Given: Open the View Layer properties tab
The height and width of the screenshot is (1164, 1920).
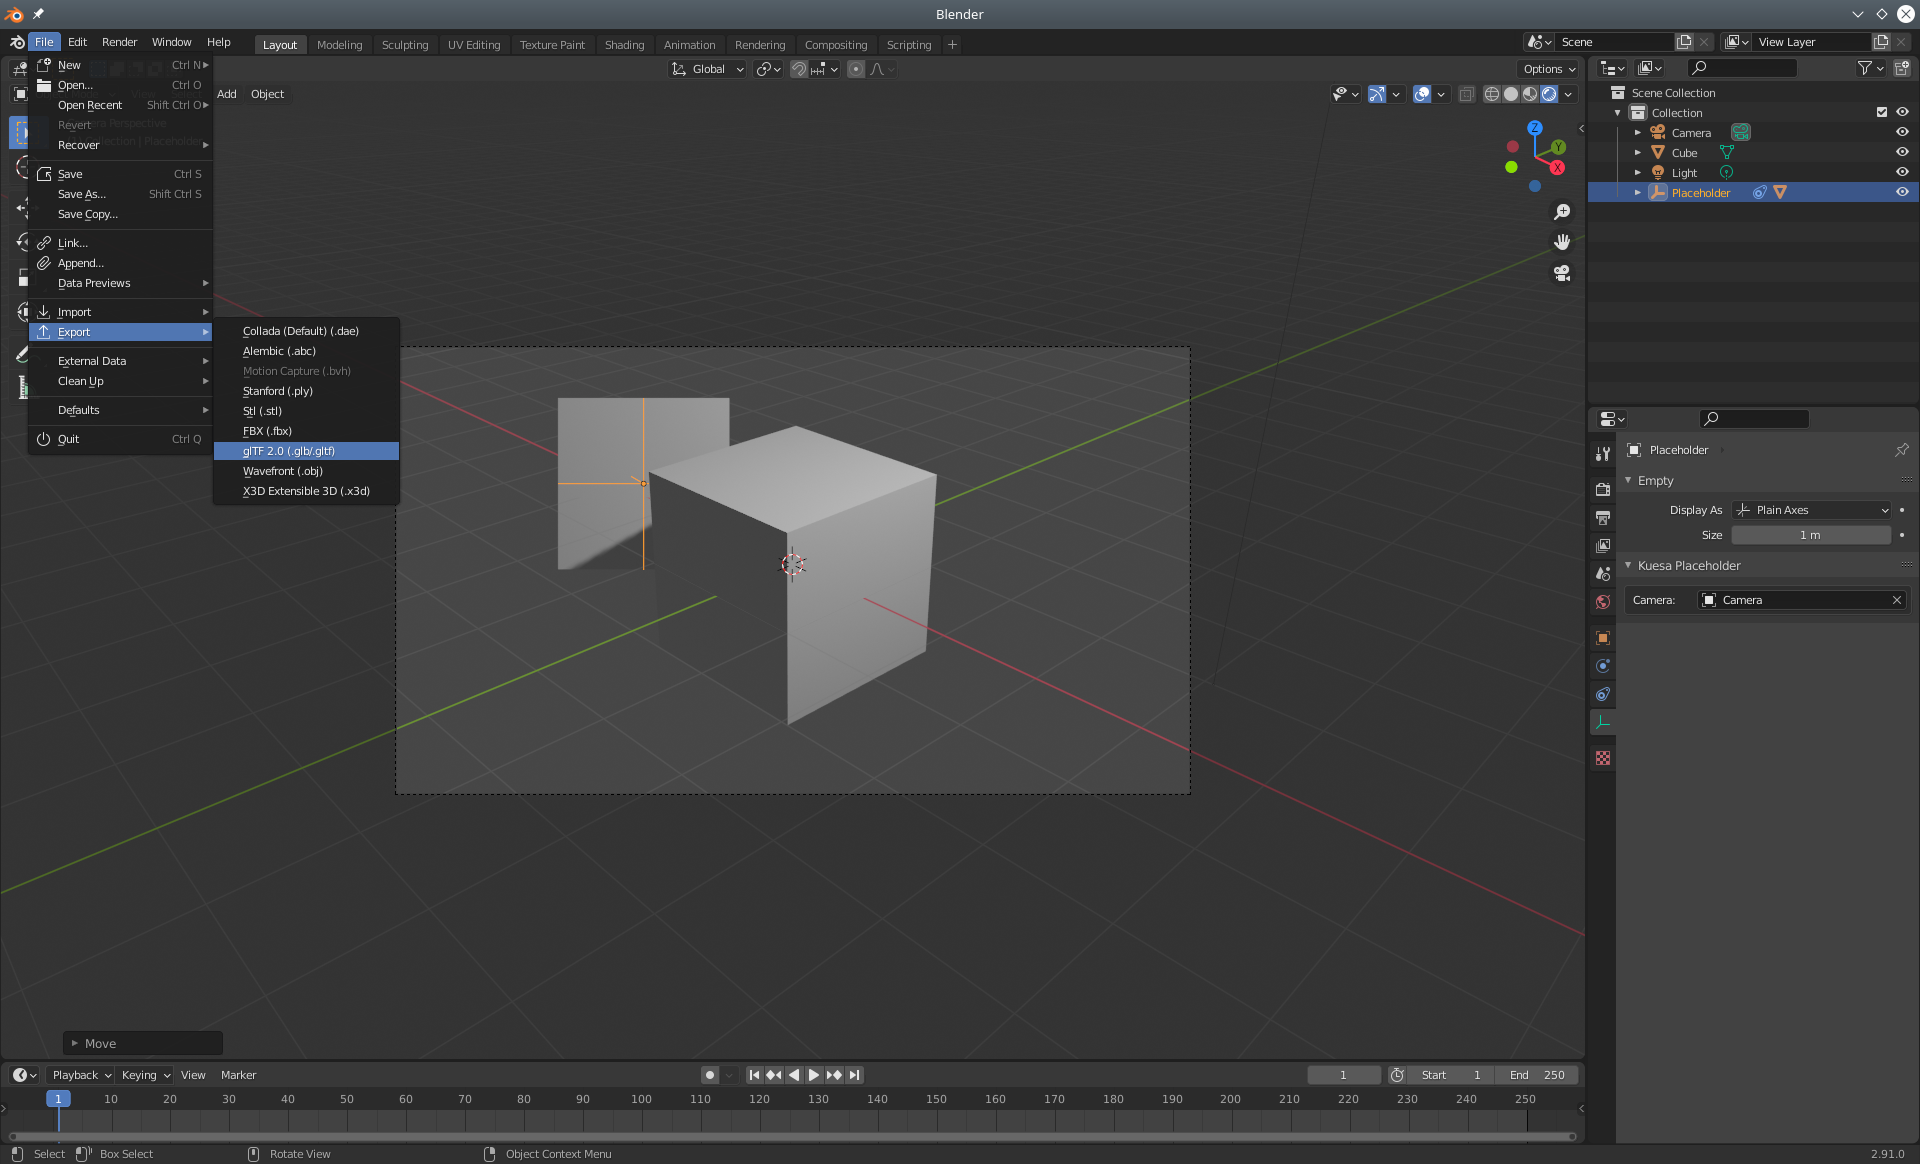Looking at the screenshot, I should 1603,545.
